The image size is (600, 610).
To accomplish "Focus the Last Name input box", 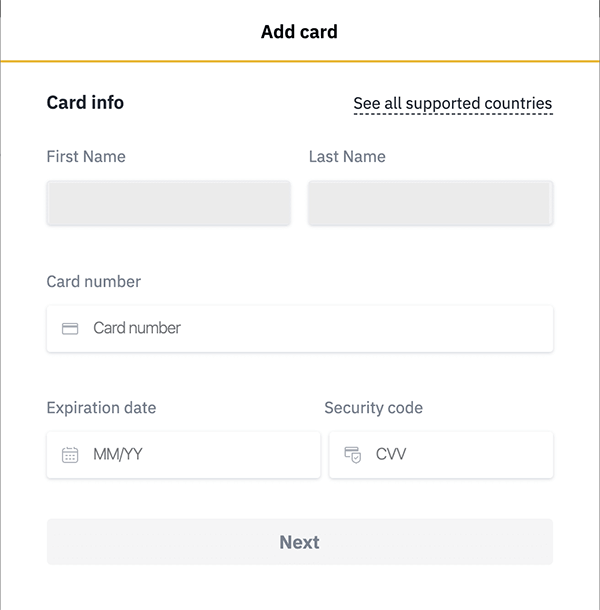I will [431, 203].
